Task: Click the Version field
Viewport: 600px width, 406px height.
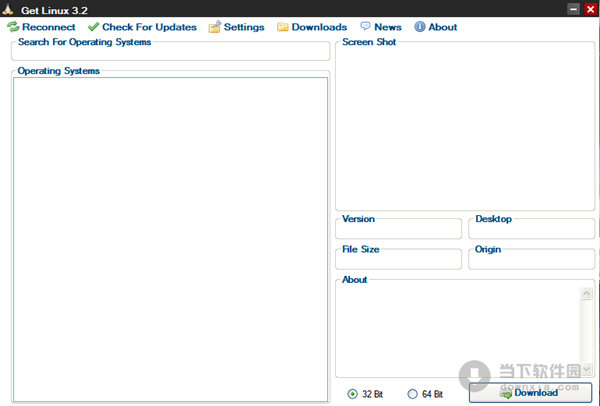Action: [x=398, y=230]
